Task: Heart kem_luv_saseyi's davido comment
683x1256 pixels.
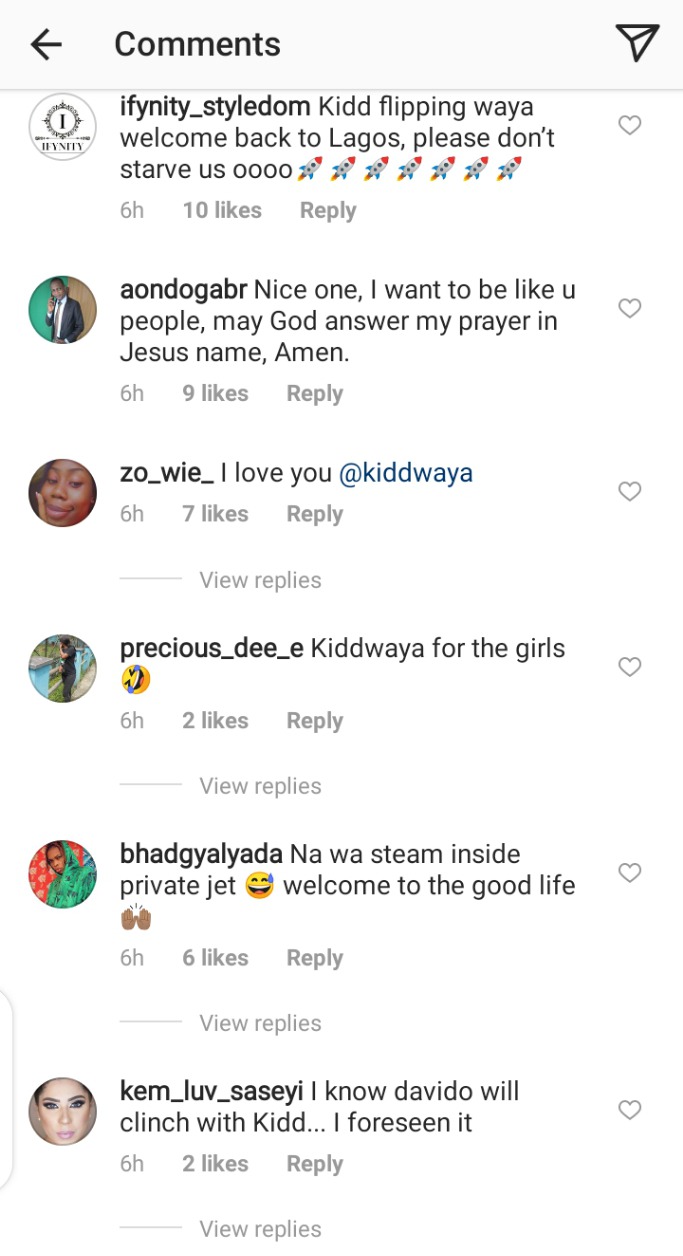Action: [629, 1110]
